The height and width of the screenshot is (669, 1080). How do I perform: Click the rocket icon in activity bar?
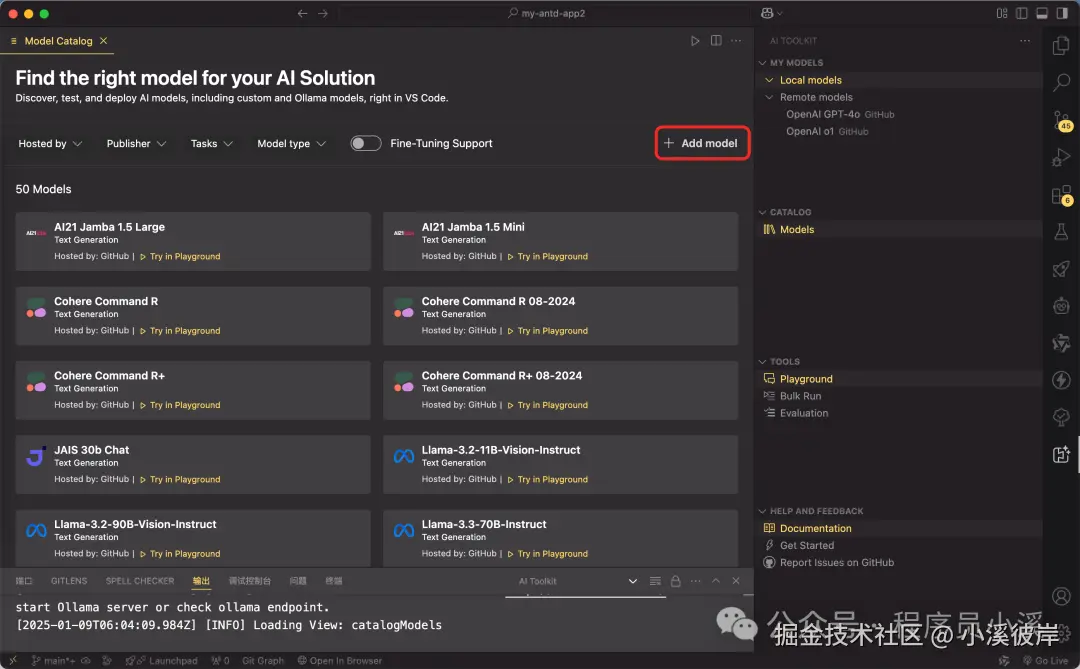coord(1061,269)
